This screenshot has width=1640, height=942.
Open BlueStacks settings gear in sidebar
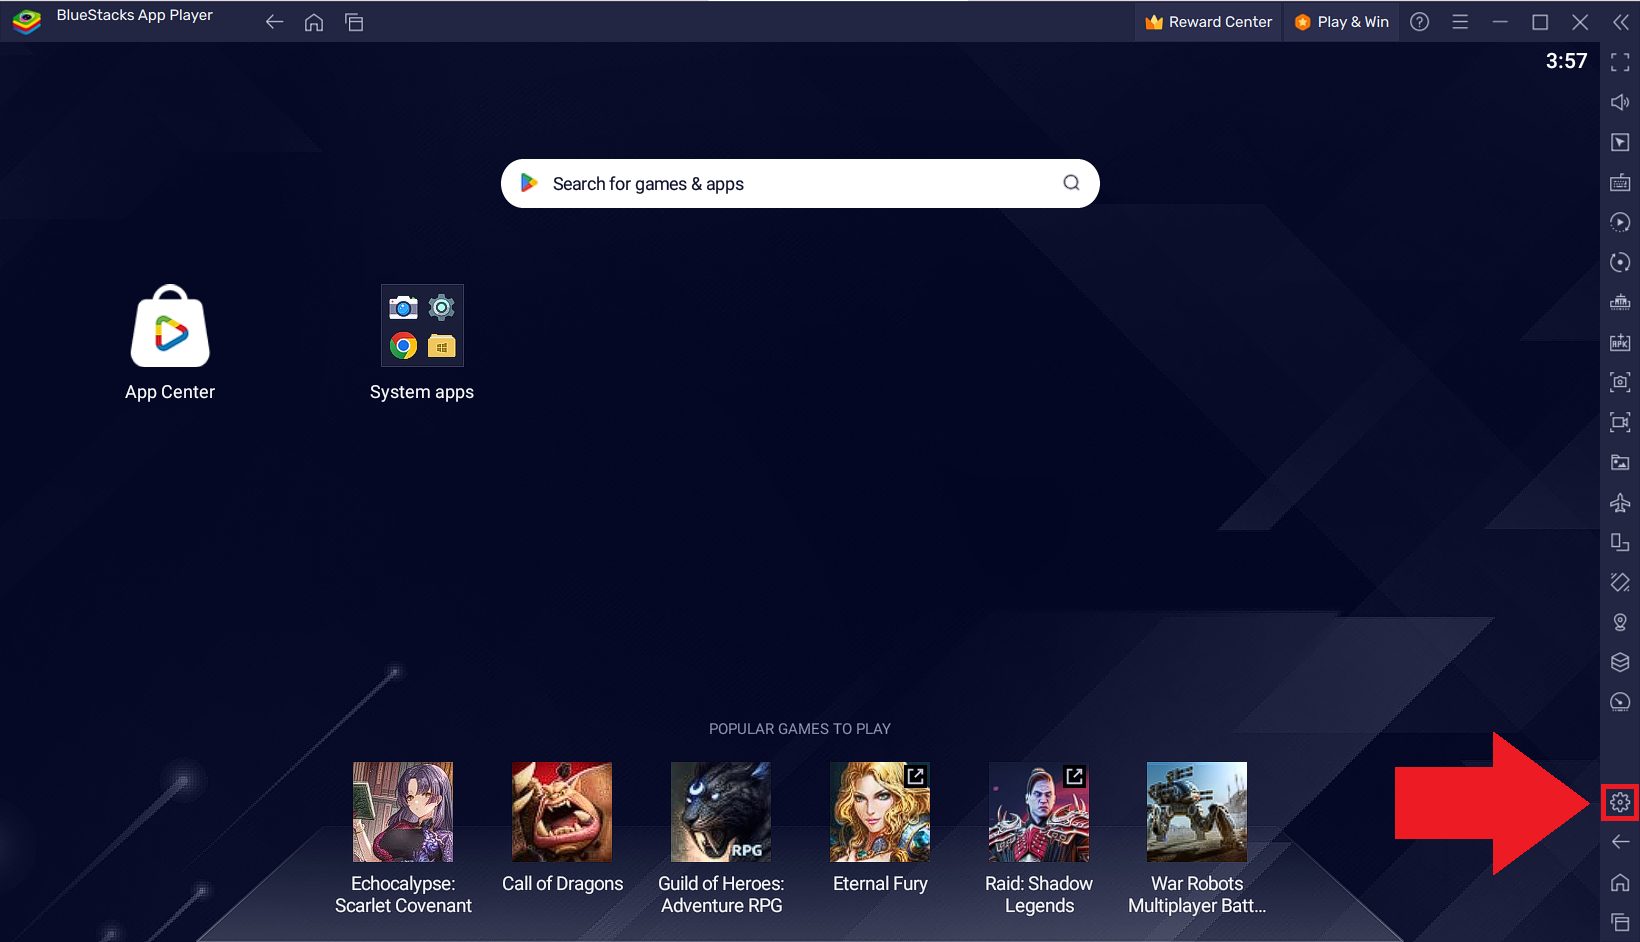[1620, 802]
